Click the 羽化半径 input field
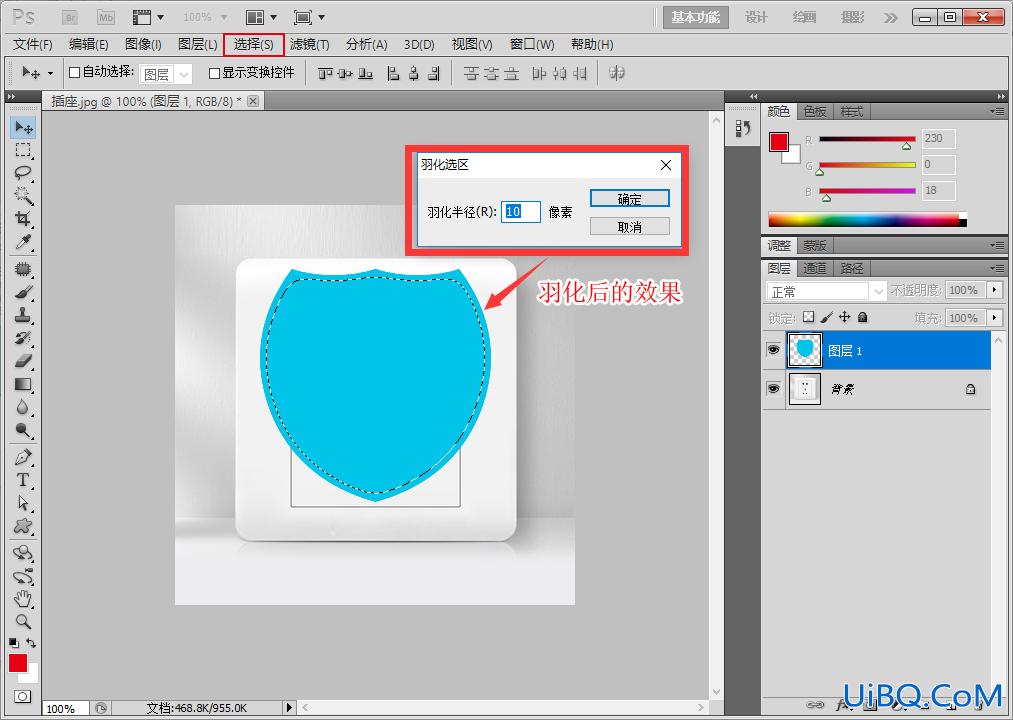The image size is (1013, 720). [x=521, y=212]
